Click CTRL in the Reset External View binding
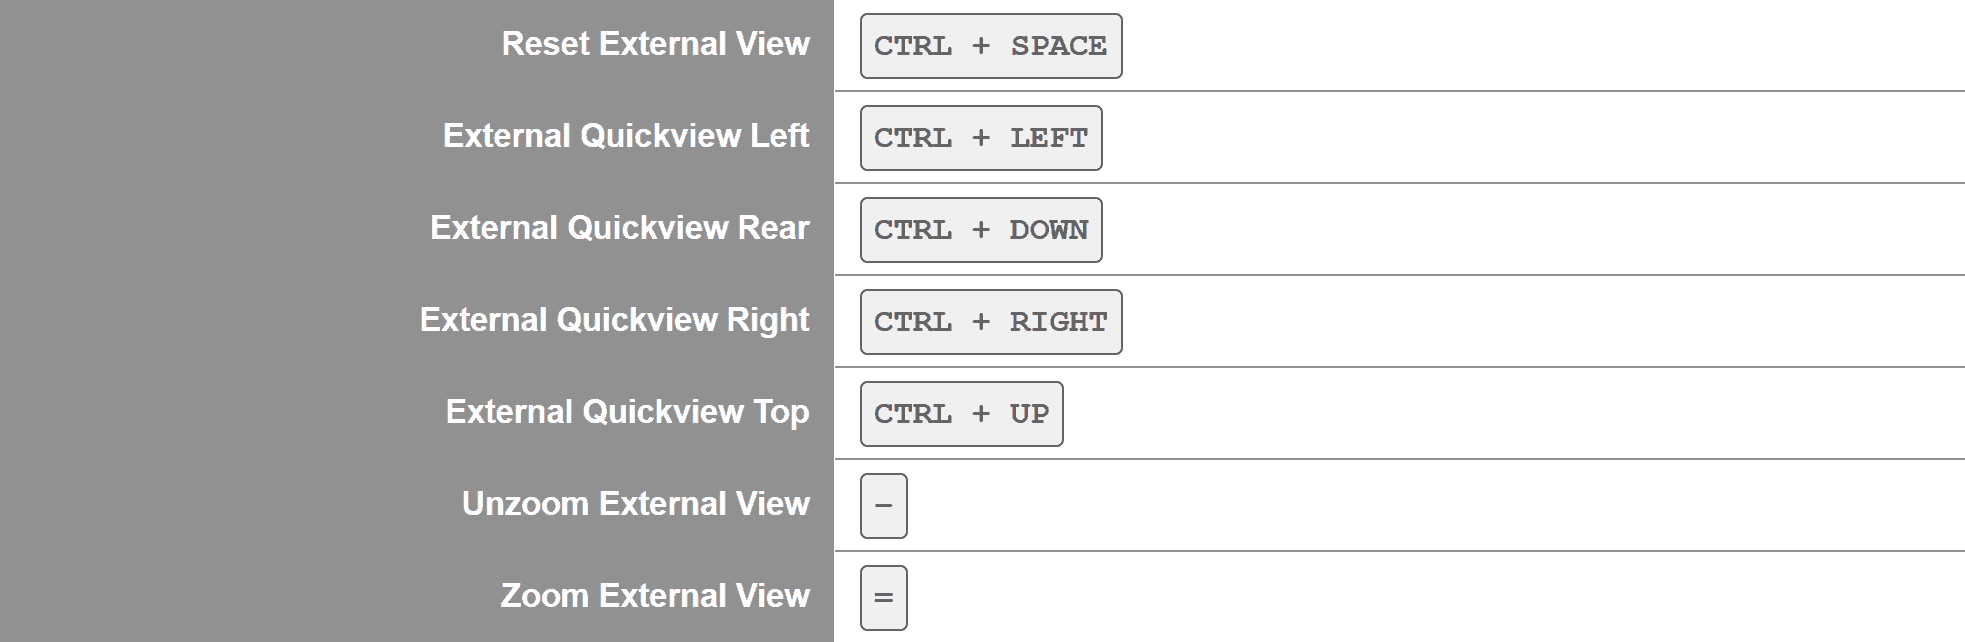Image resolution: width=1965 pixels, height=642 pixels. coord(912,46)
